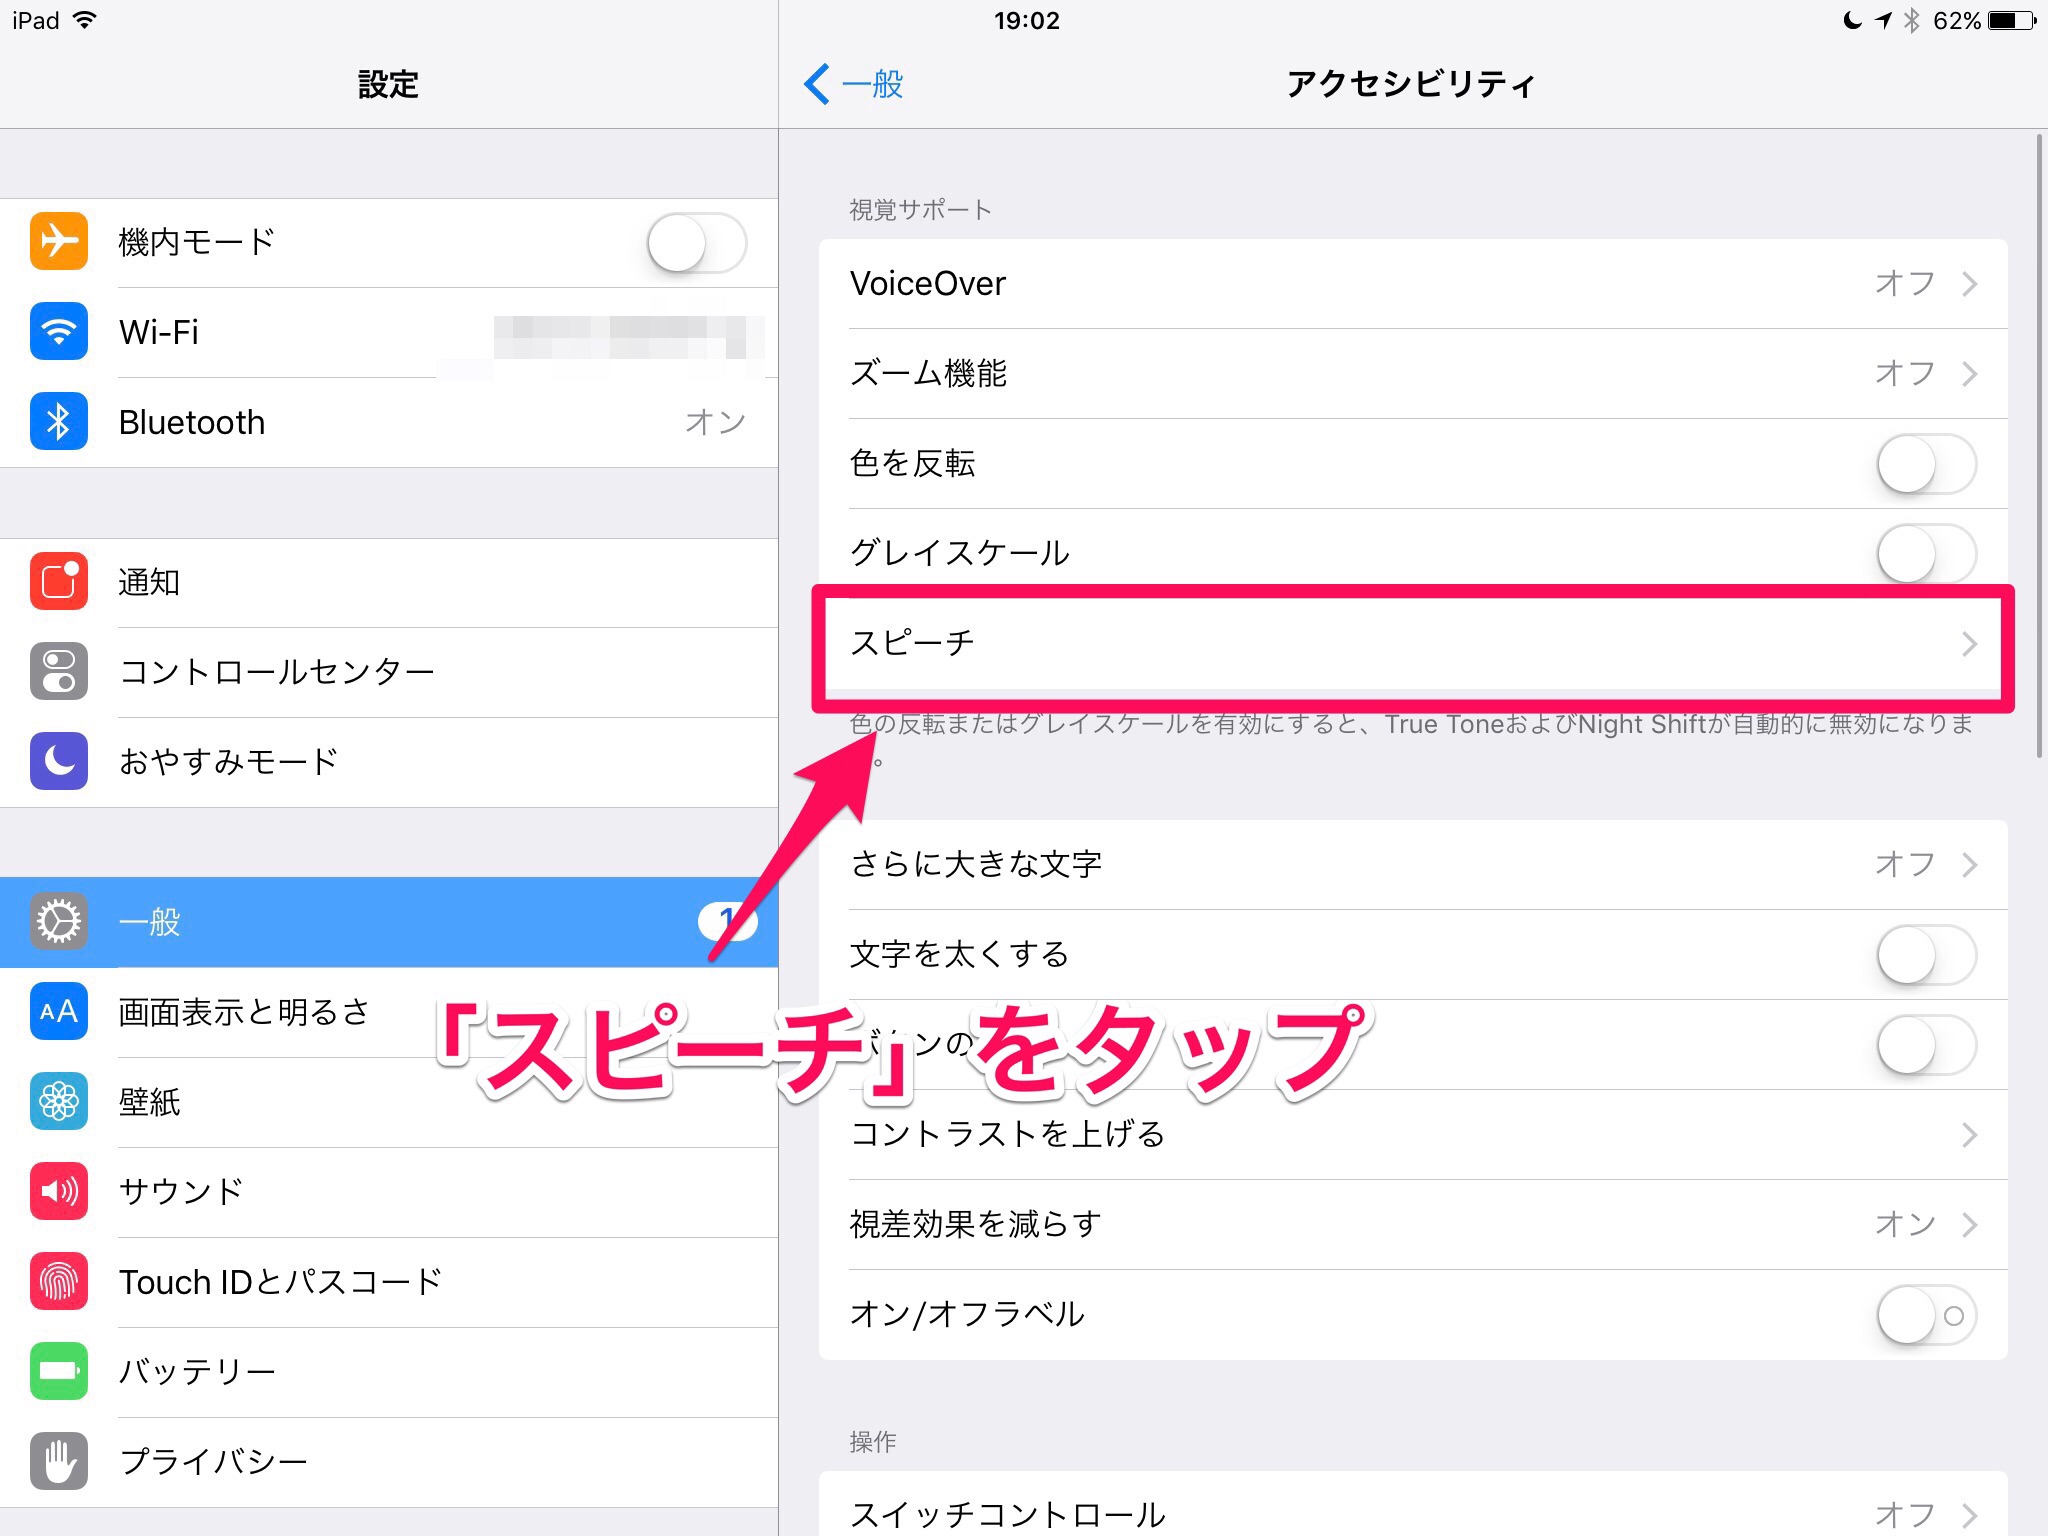
Task: Tap the Bluetooth icon in the sidebar
Action: (58, 422)
